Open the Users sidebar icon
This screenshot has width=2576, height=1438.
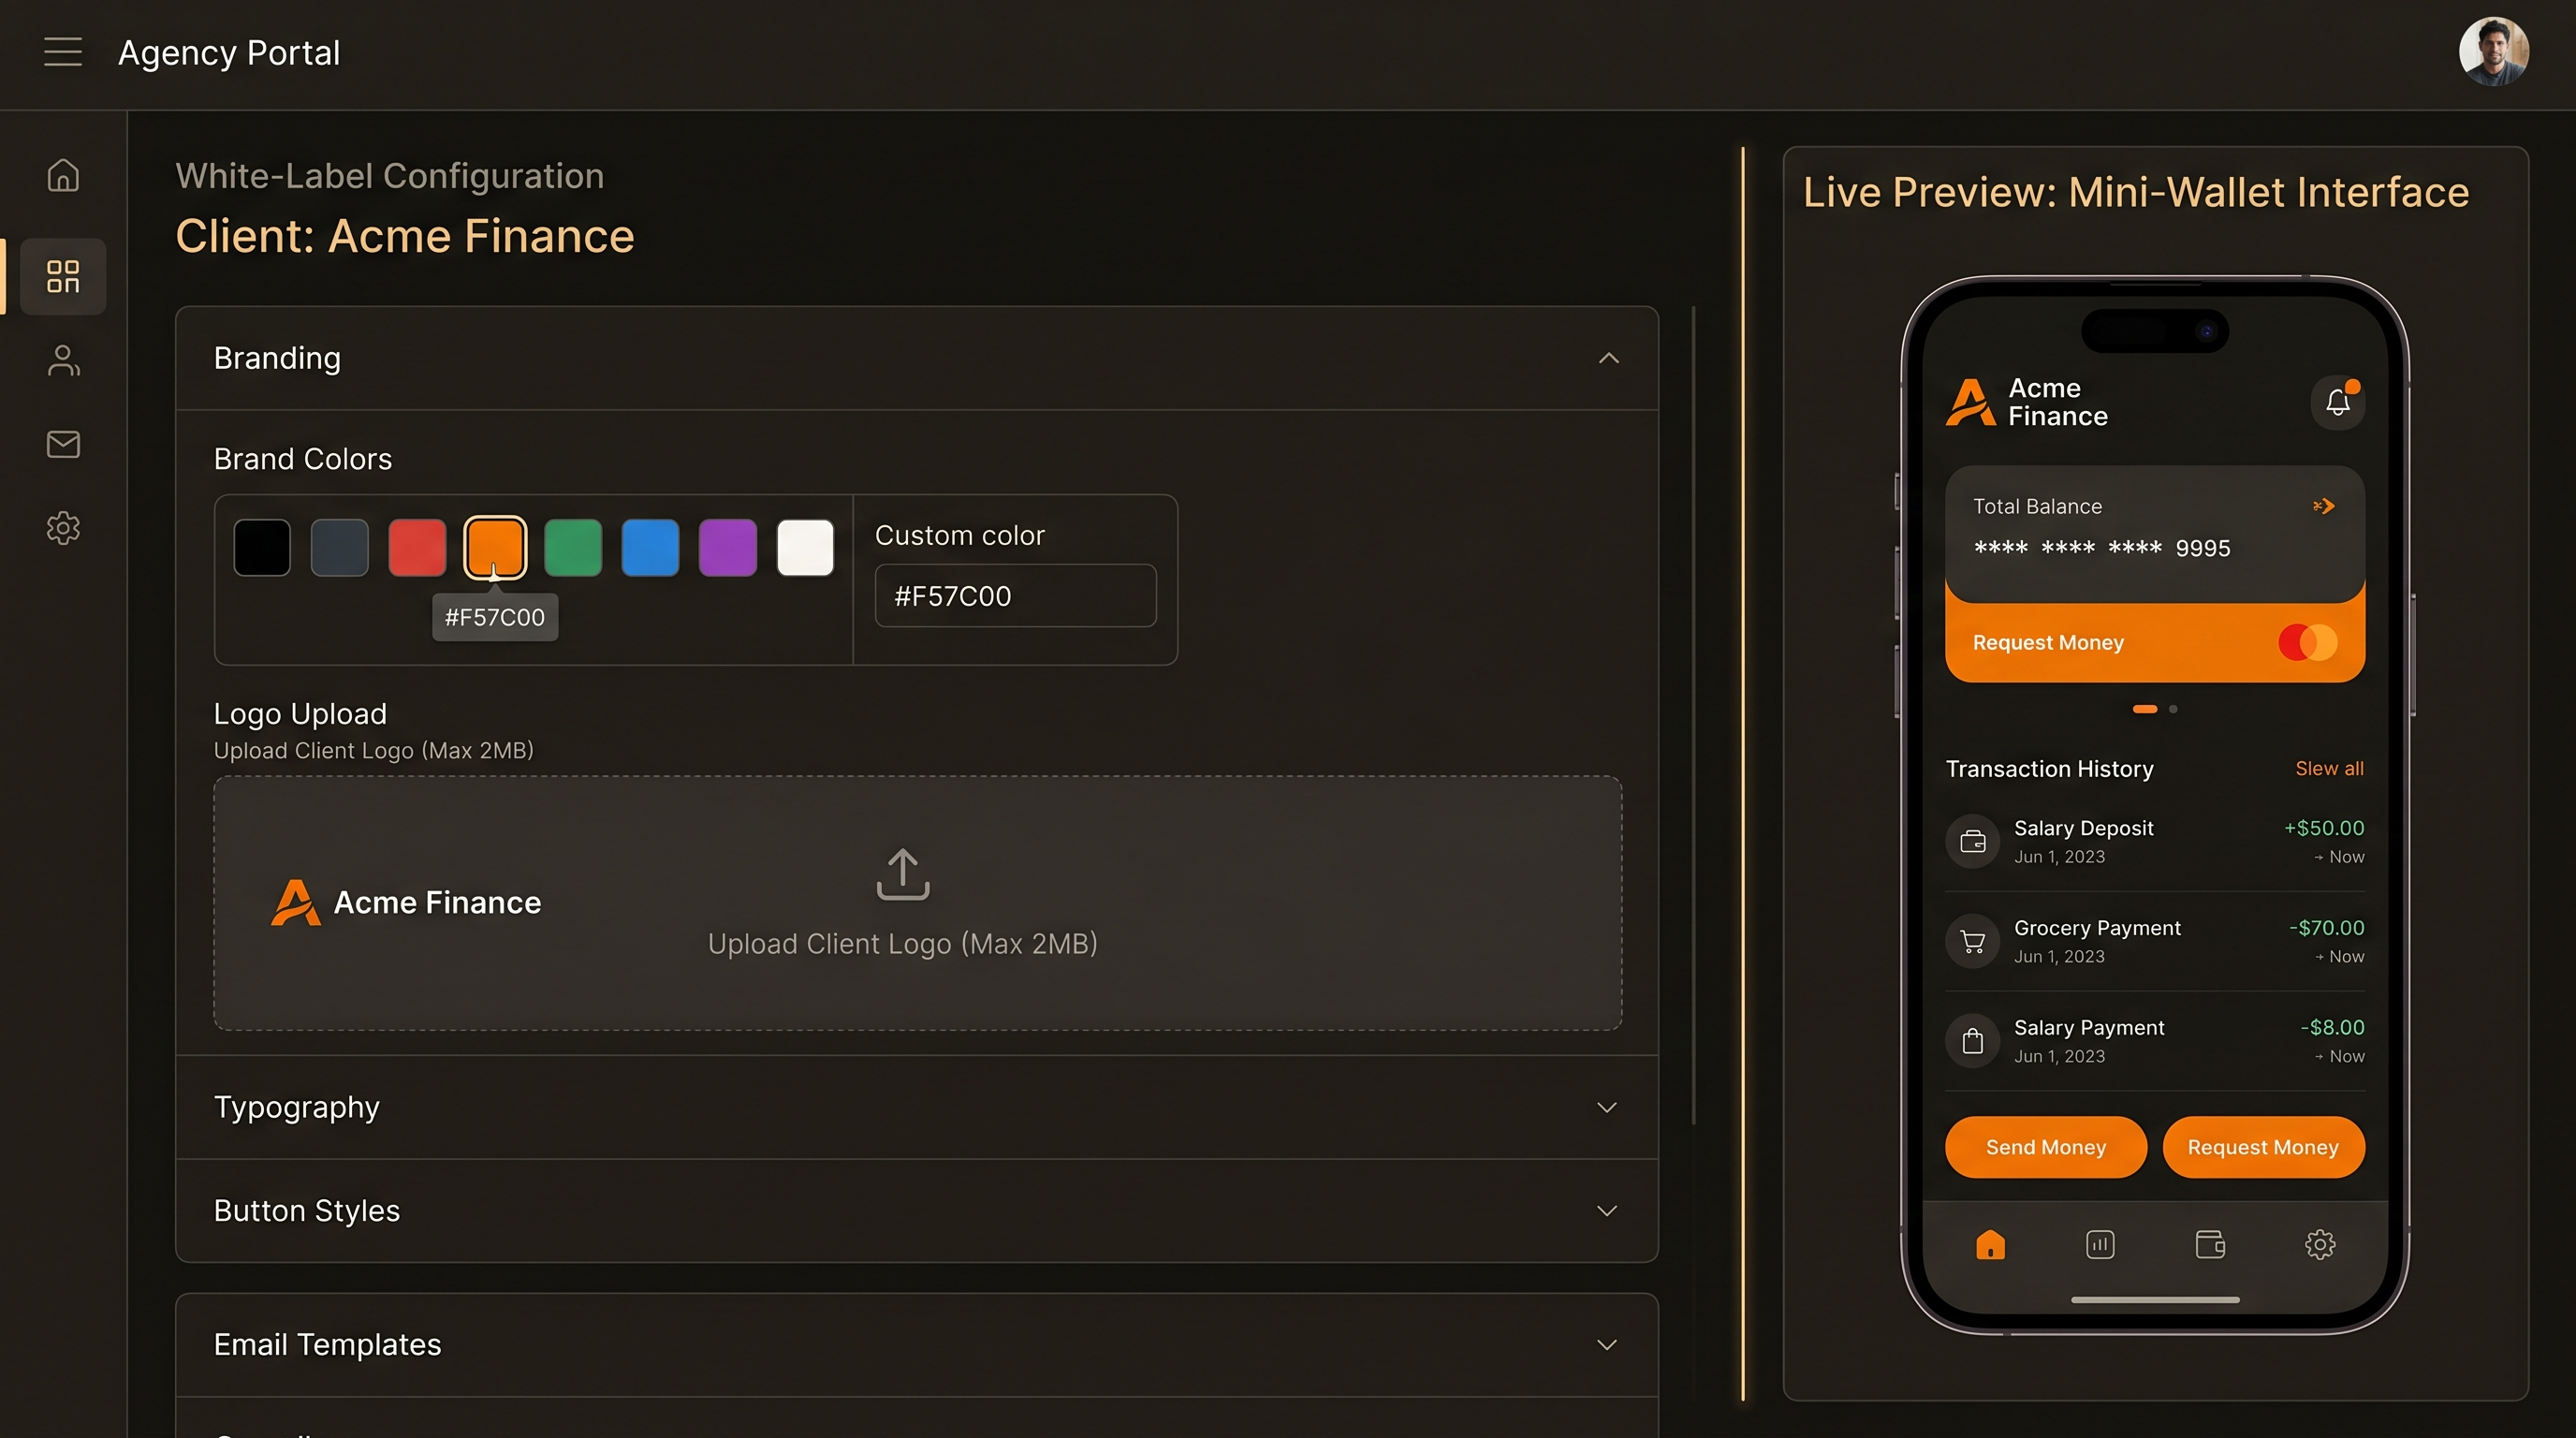(x=63, y=360)
